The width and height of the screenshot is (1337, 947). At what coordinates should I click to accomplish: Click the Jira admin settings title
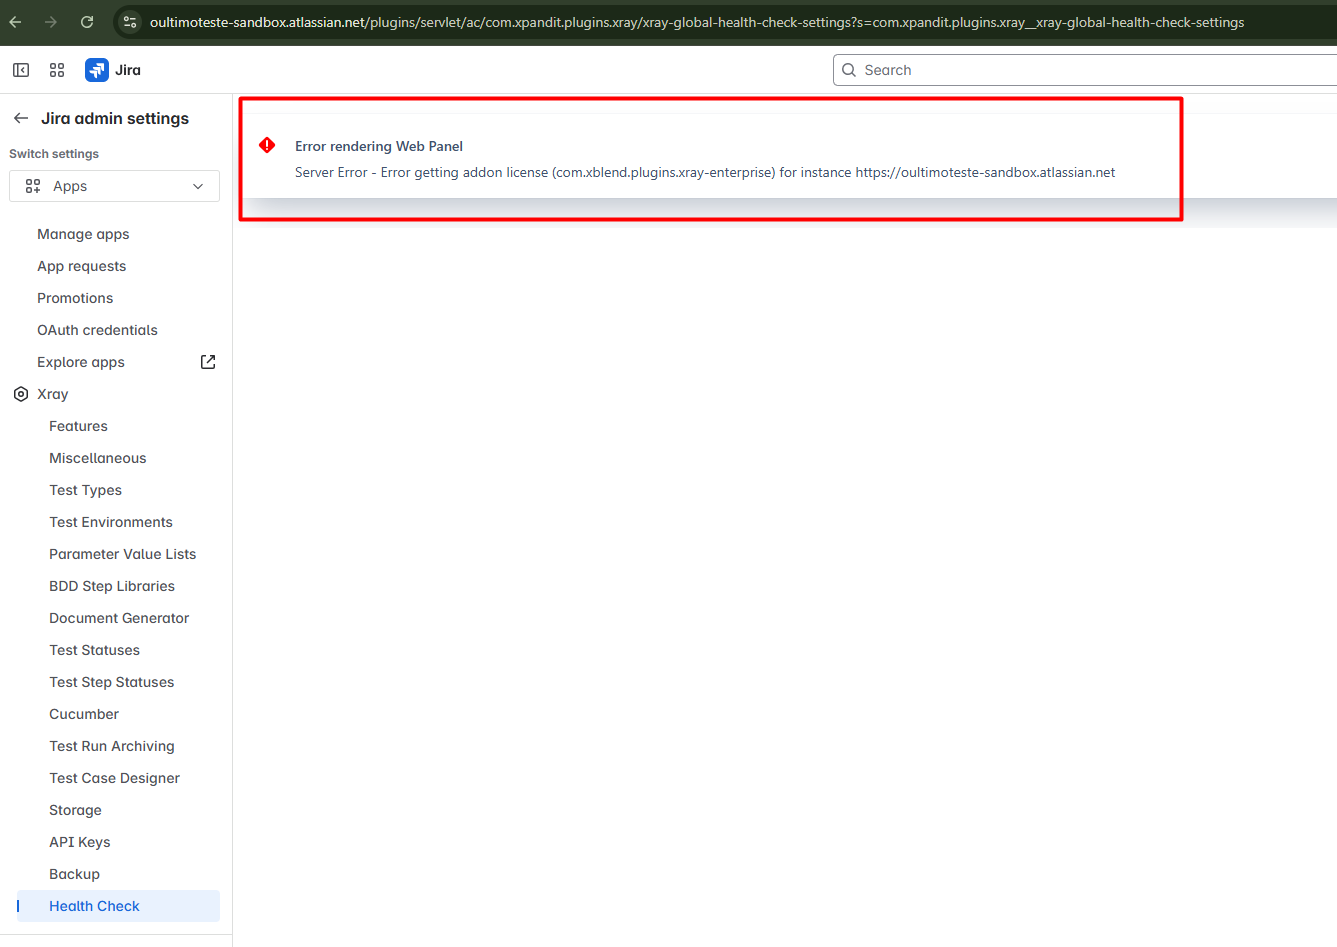115,118
